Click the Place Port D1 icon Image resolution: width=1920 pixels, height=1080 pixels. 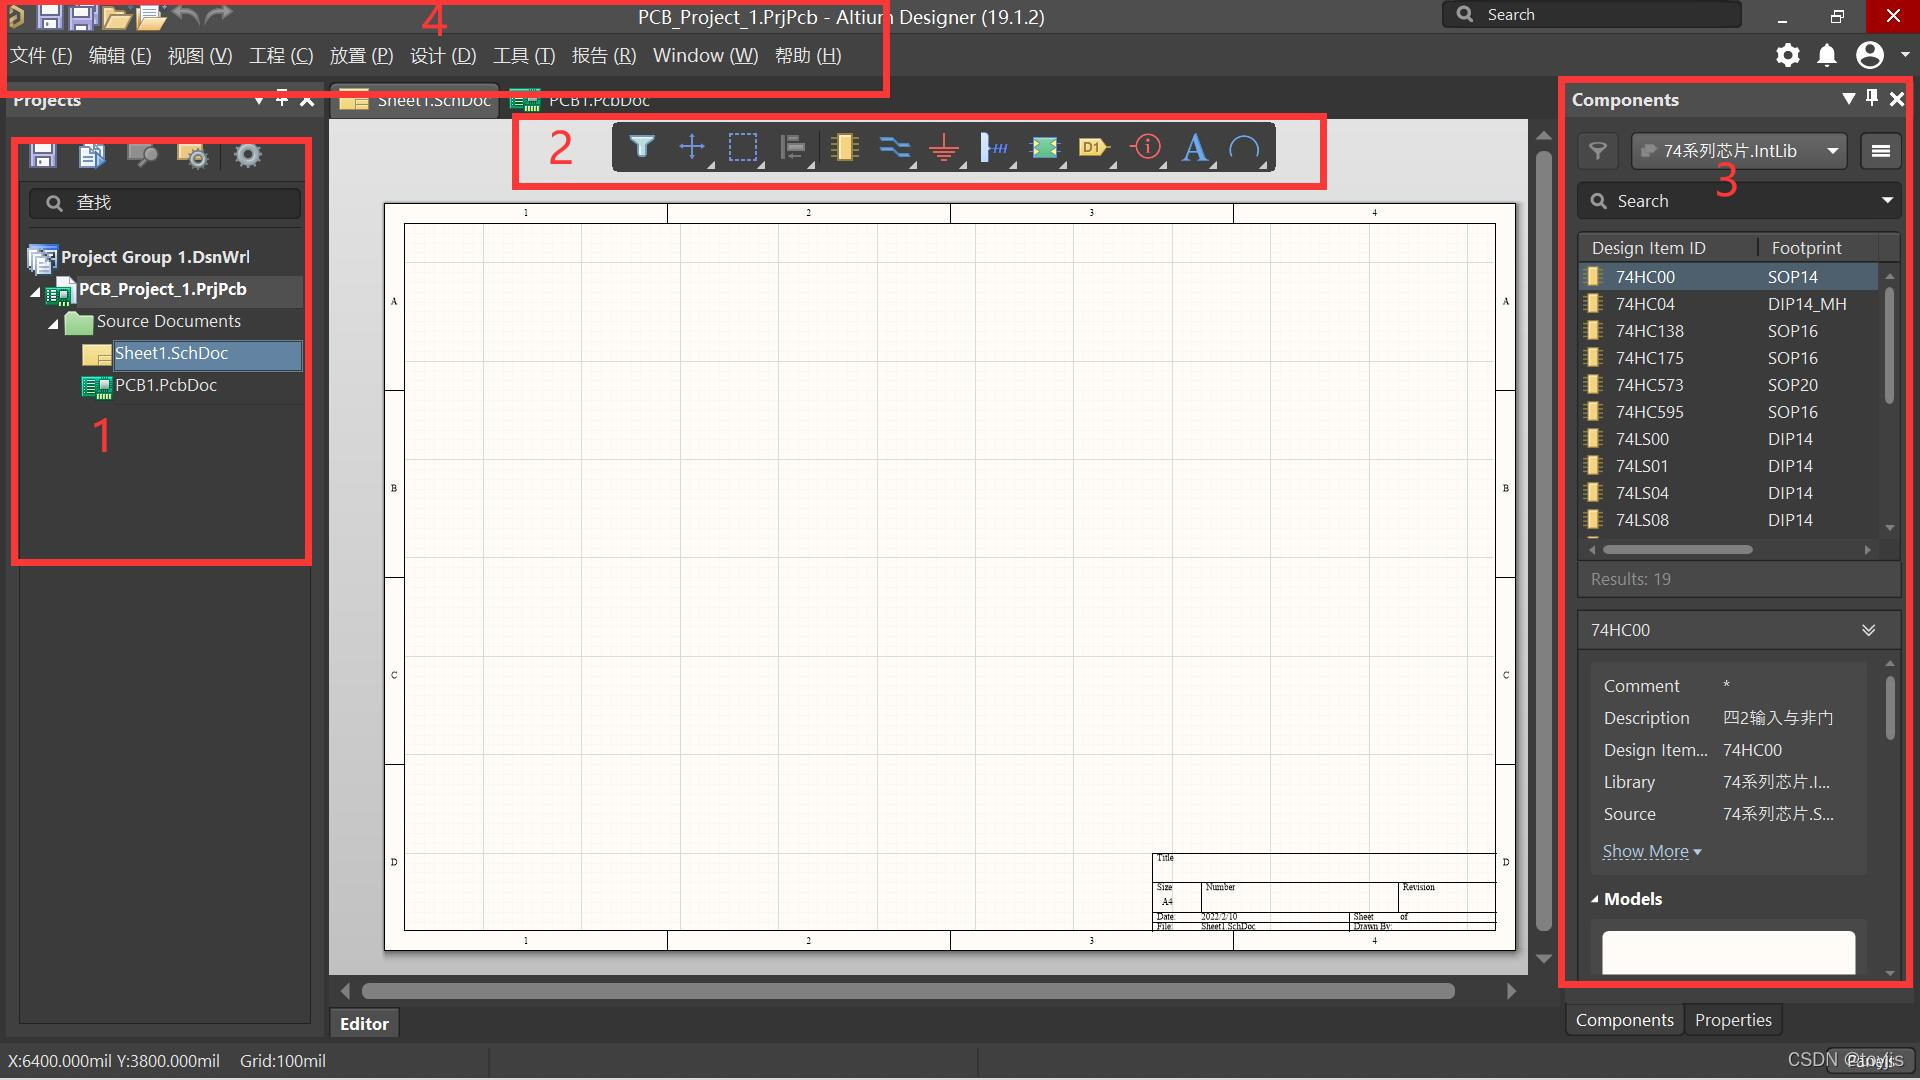[x=1094, y=148]
